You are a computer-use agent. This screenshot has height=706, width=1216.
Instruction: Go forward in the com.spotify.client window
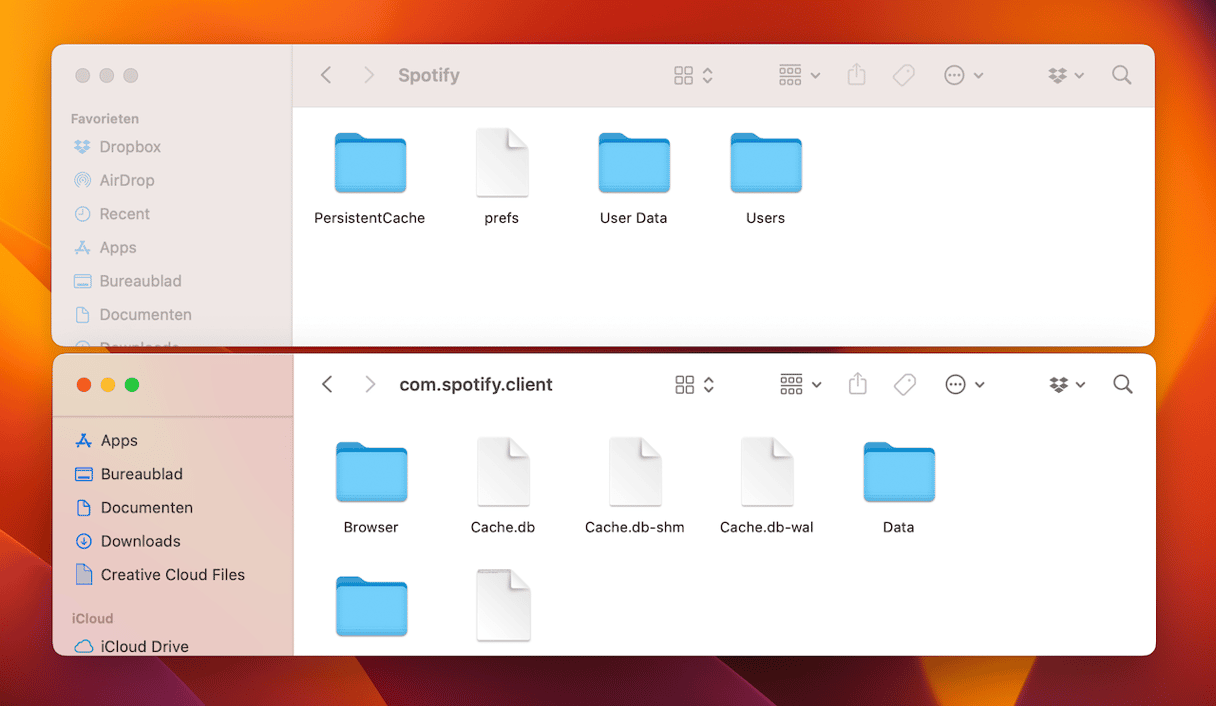click(x=370, y=385)
